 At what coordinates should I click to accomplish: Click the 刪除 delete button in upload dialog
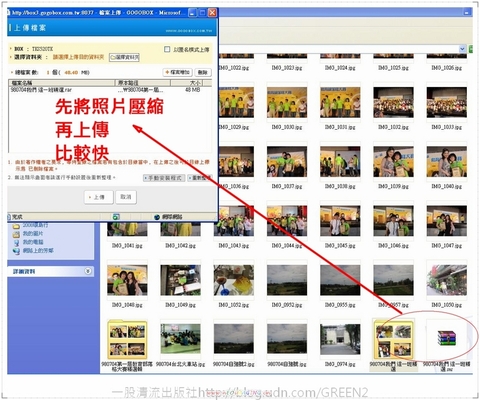coord(203,72)
